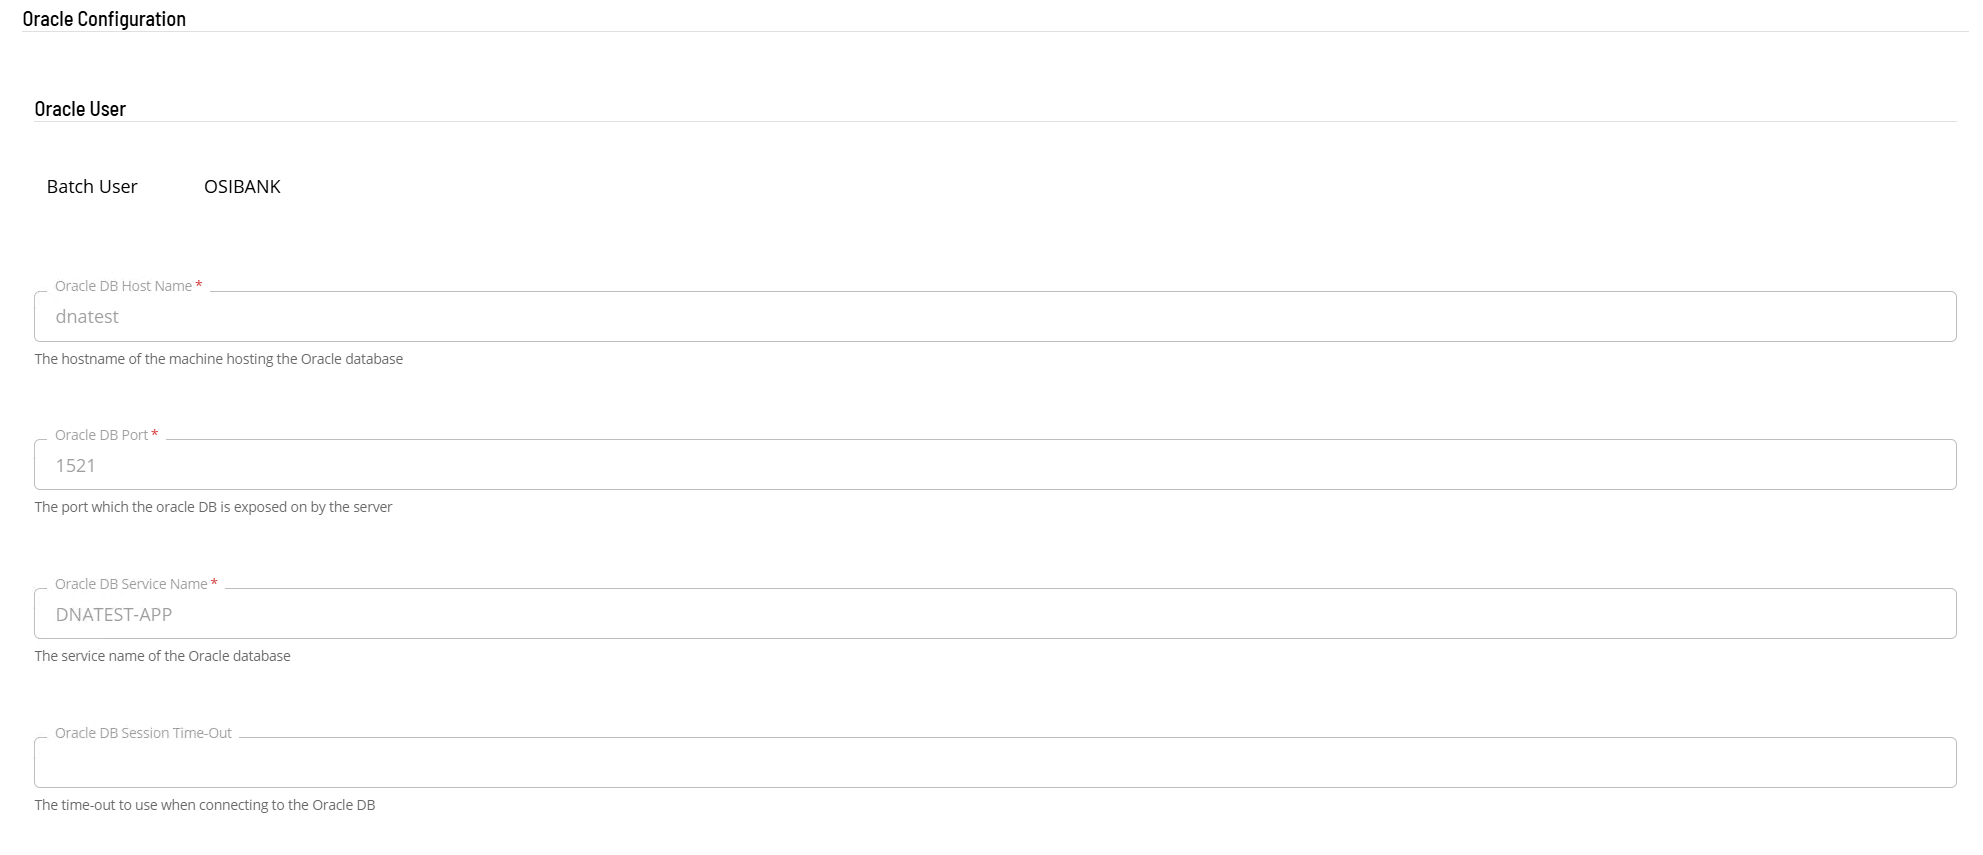This screenshot has height=855, width=1983.
Task: Click the Oracle DB Service Name floating label
Action: (x=131, y=584)
